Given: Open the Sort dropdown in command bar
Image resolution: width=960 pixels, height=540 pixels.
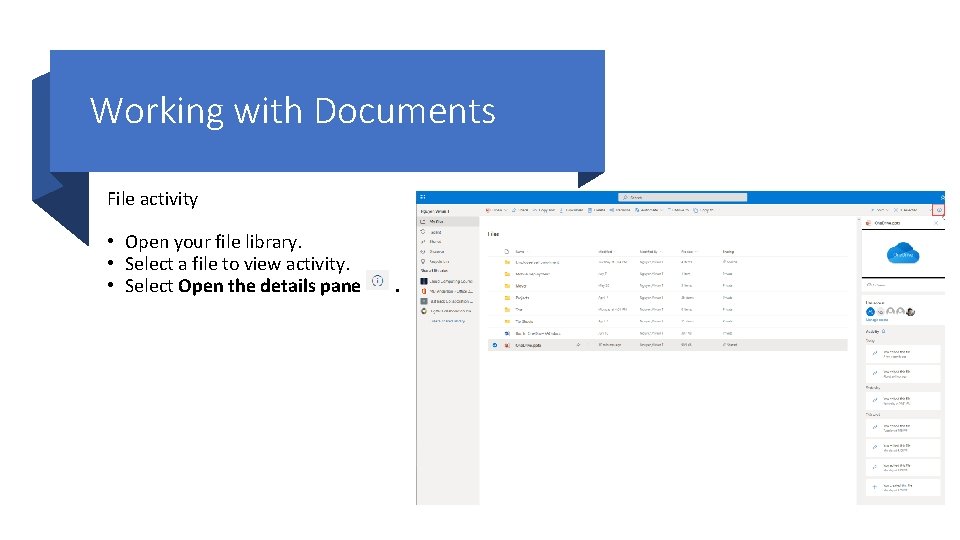Looking at the screenshot, I should click(x=880, y=210).
